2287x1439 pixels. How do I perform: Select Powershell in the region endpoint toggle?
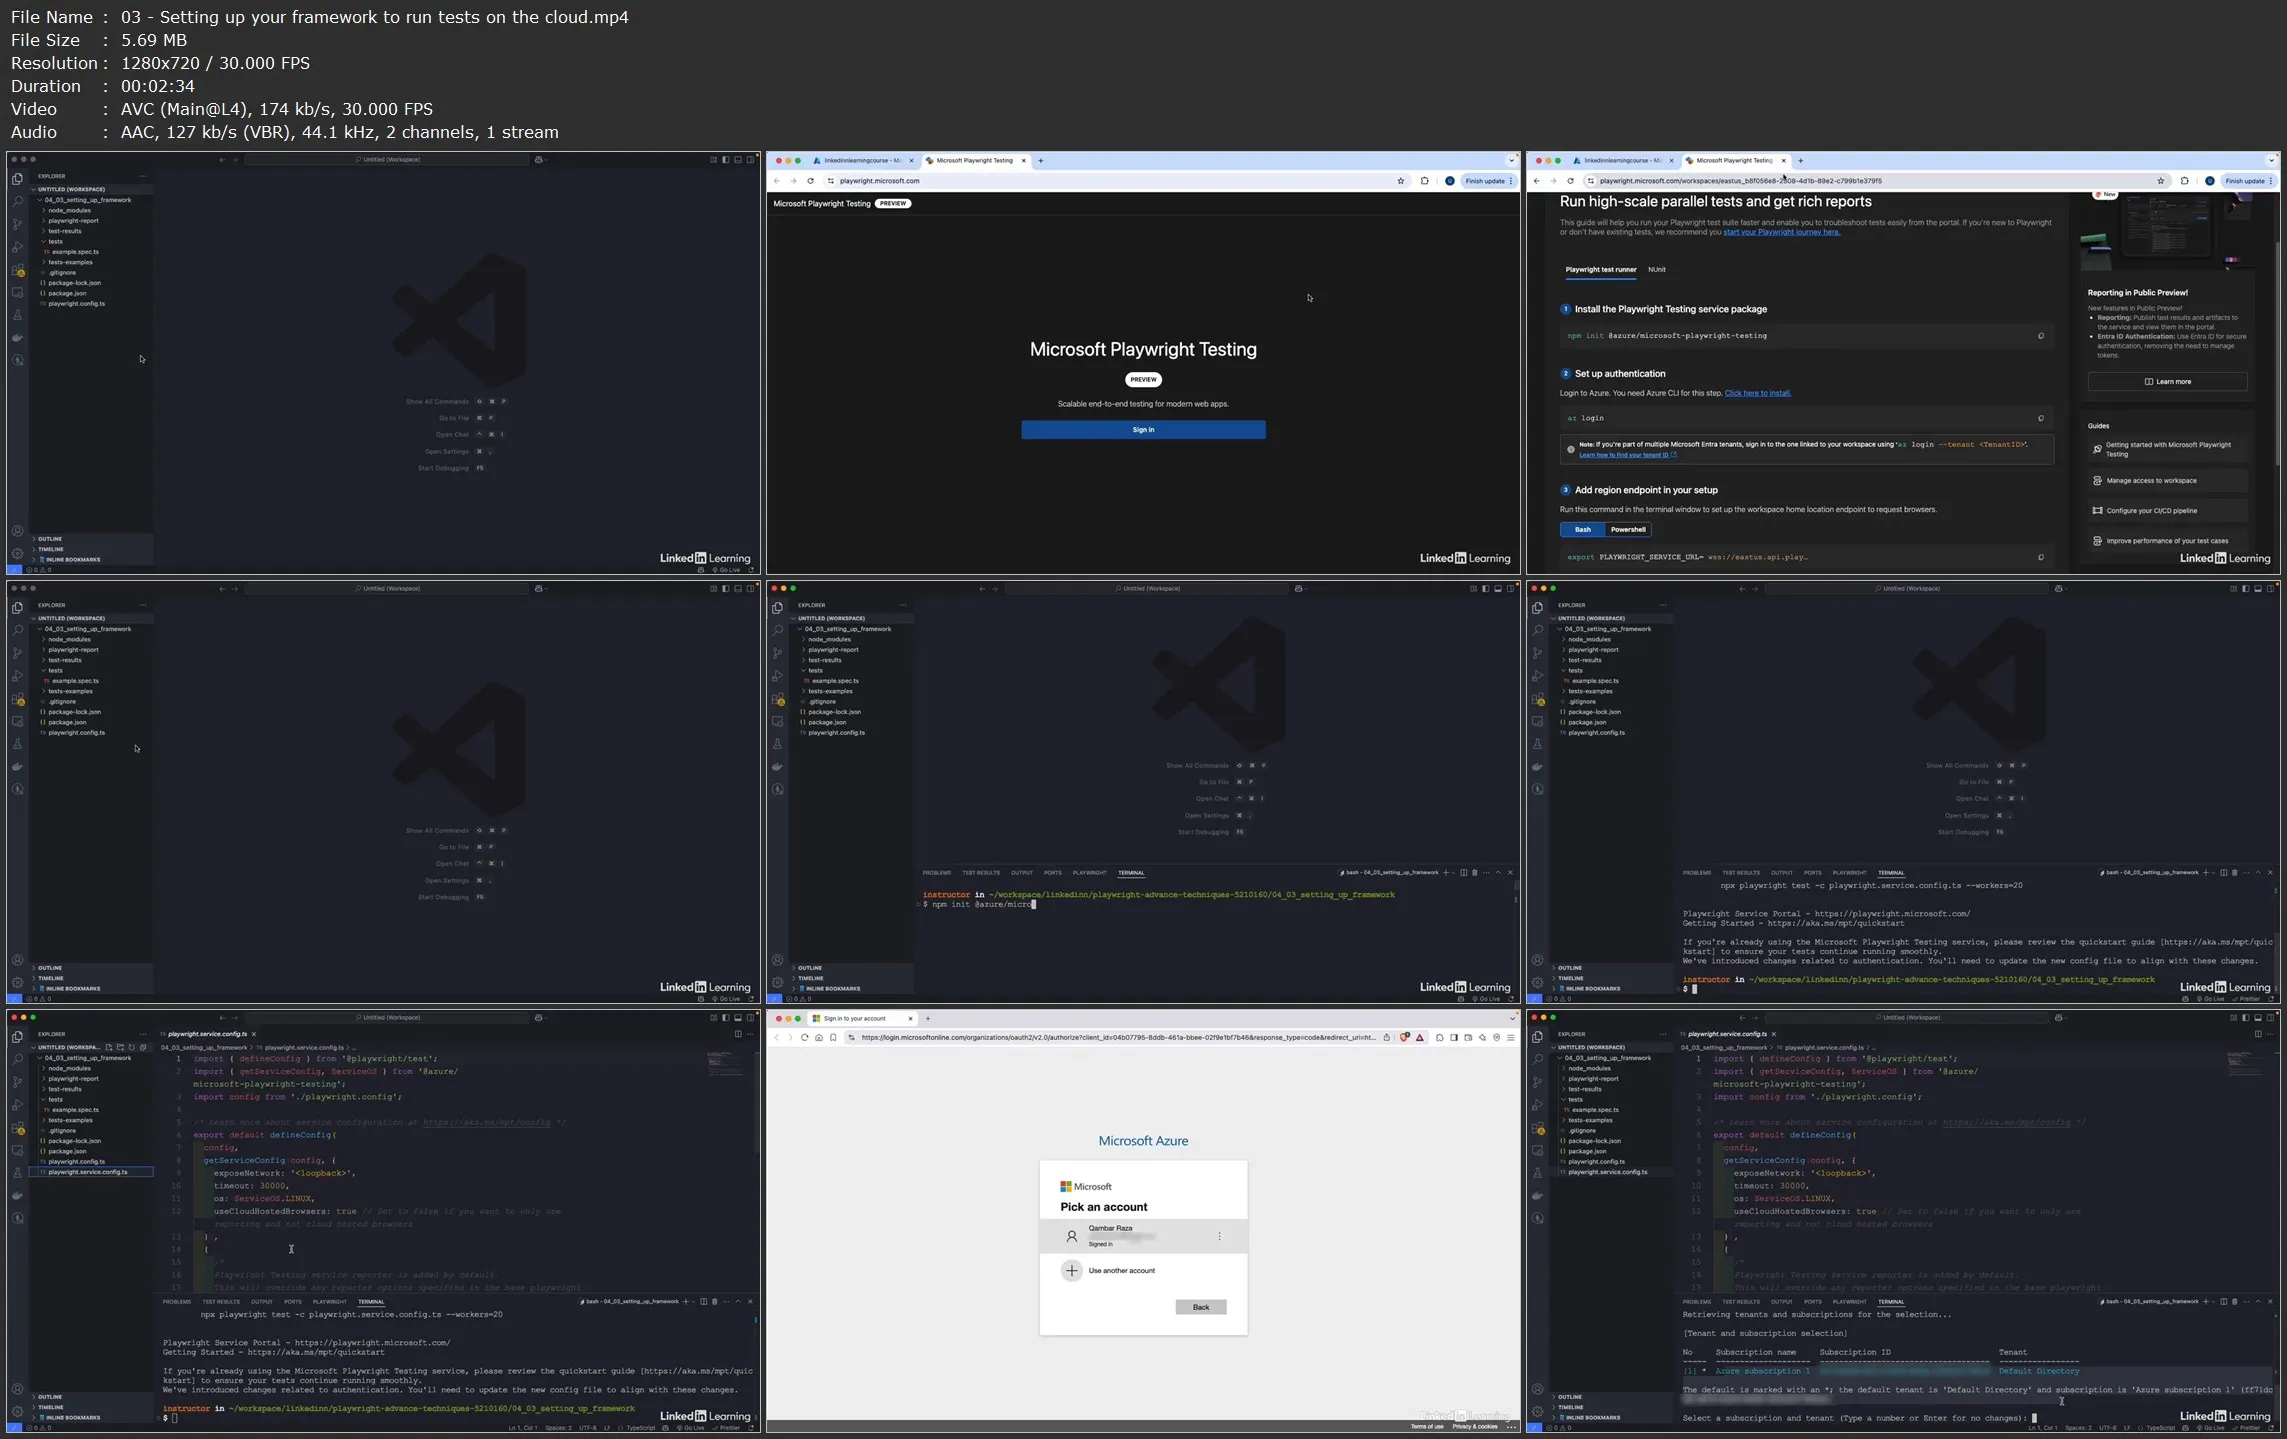(x=1627, y=530)
